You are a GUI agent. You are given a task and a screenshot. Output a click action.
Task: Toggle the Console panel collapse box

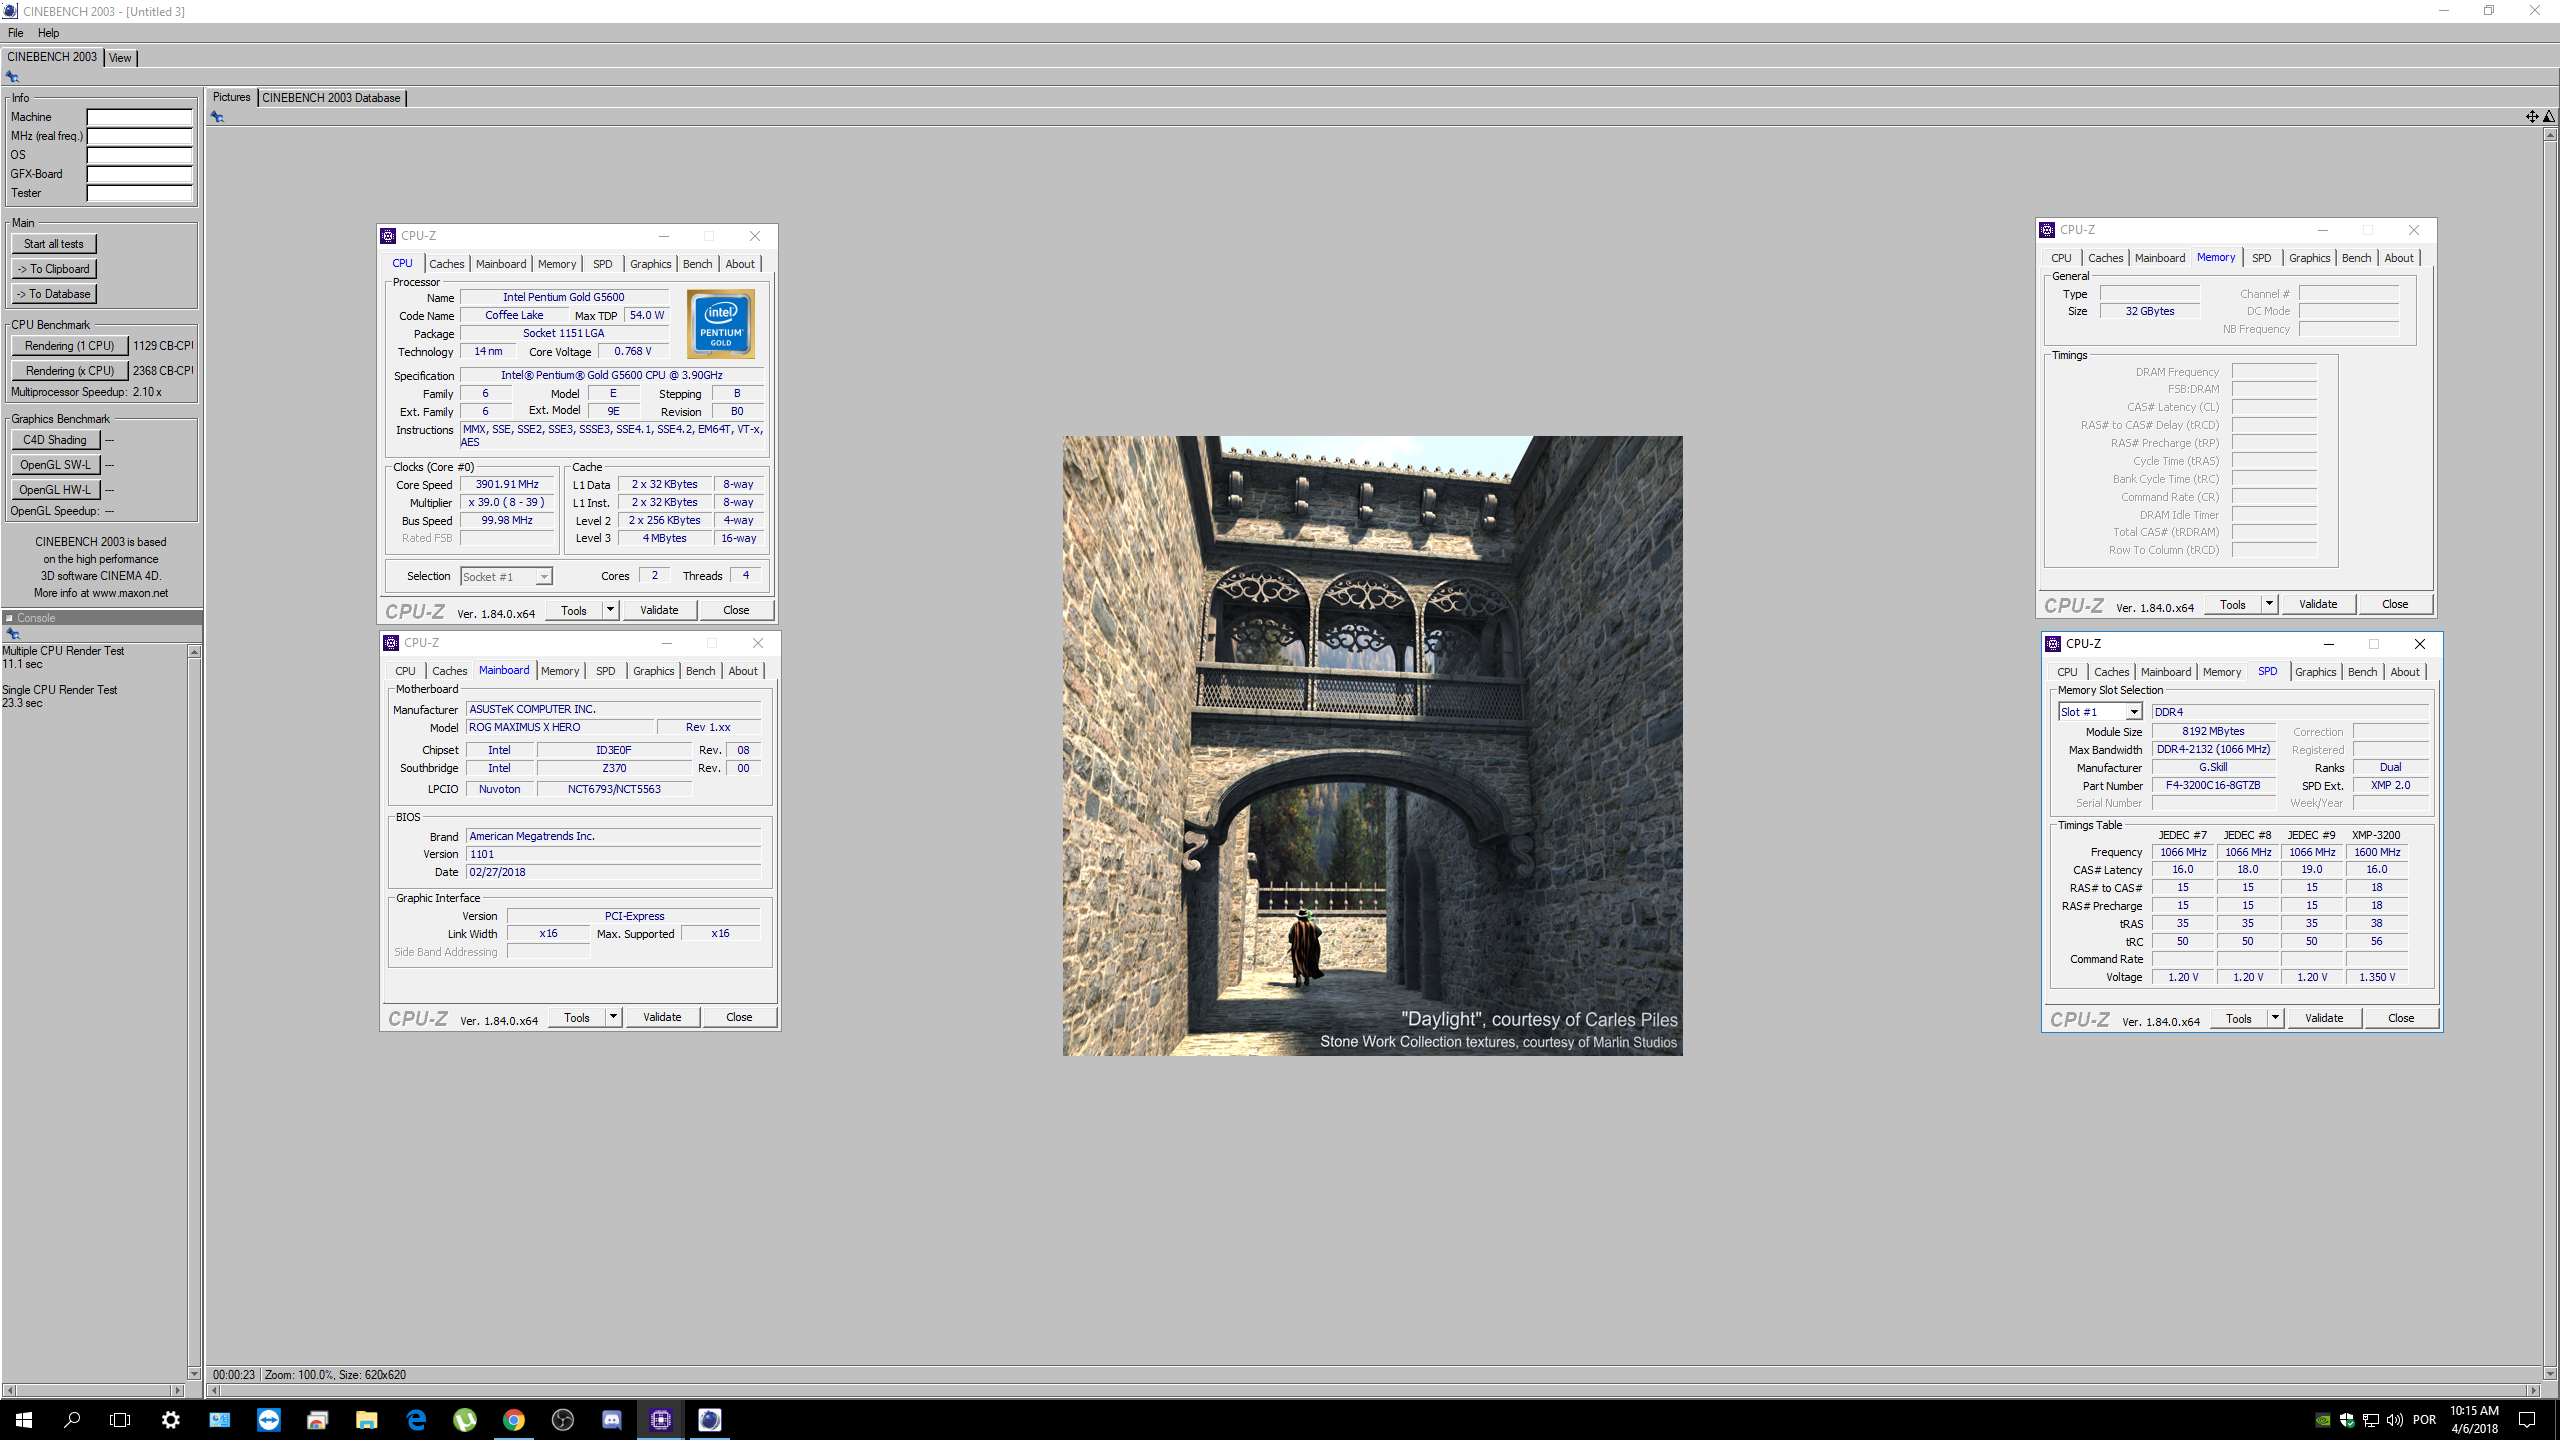tap(9, 618)
